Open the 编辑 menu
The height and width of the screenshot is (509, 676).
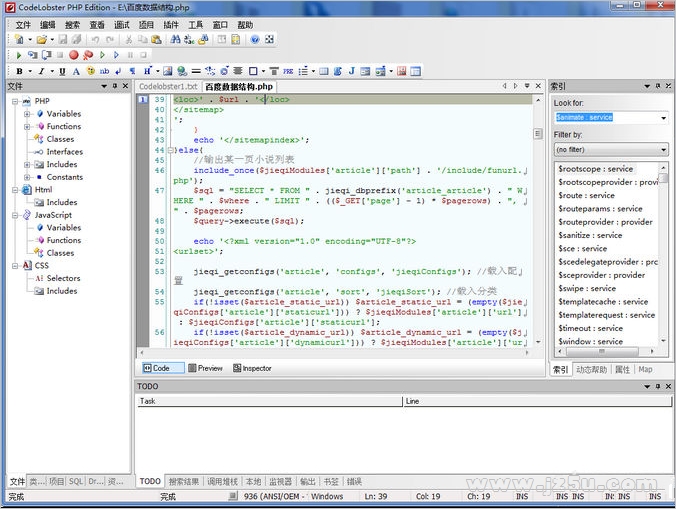[47, 25]
